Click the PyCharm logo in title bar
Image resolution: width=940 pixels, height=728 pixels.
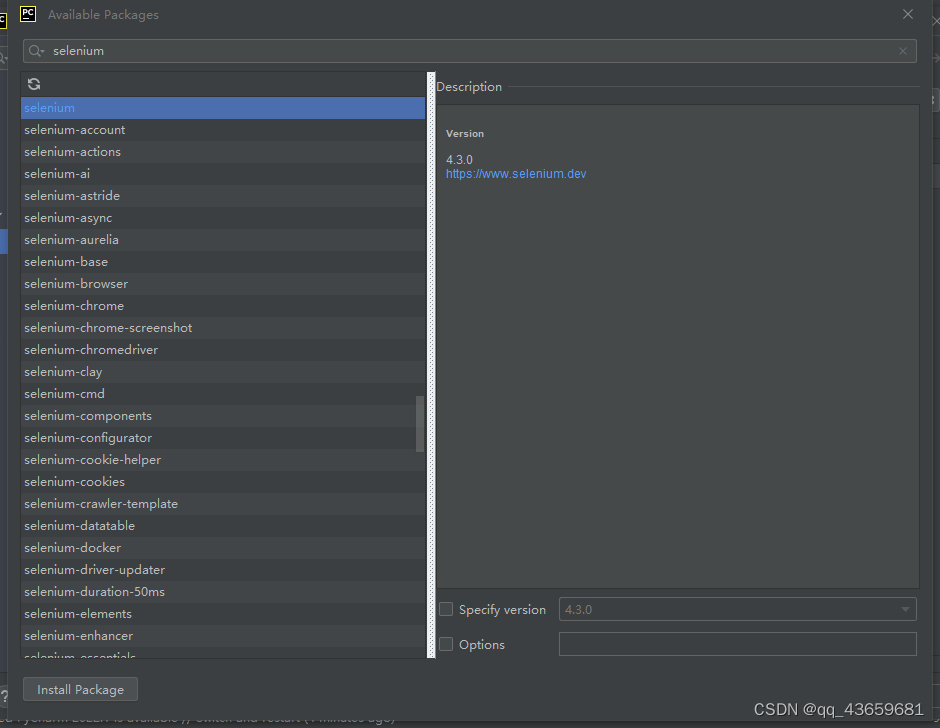point(28,14)
